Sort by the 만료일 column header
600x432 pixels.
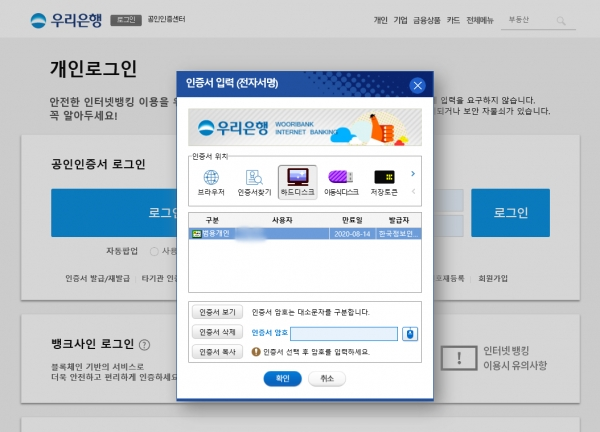352,220
